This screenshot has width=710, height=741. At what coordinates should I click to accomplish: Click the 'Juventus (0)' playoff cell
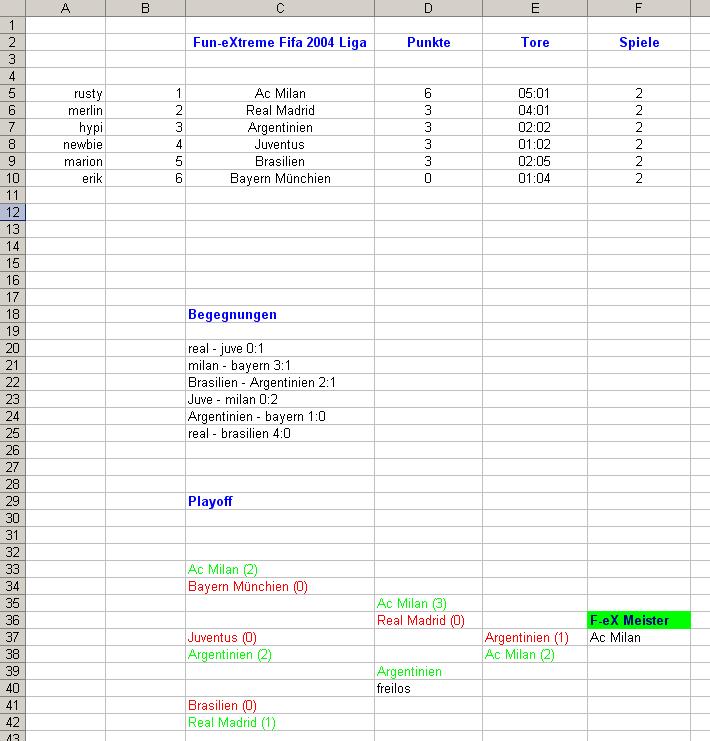[280, 638]
